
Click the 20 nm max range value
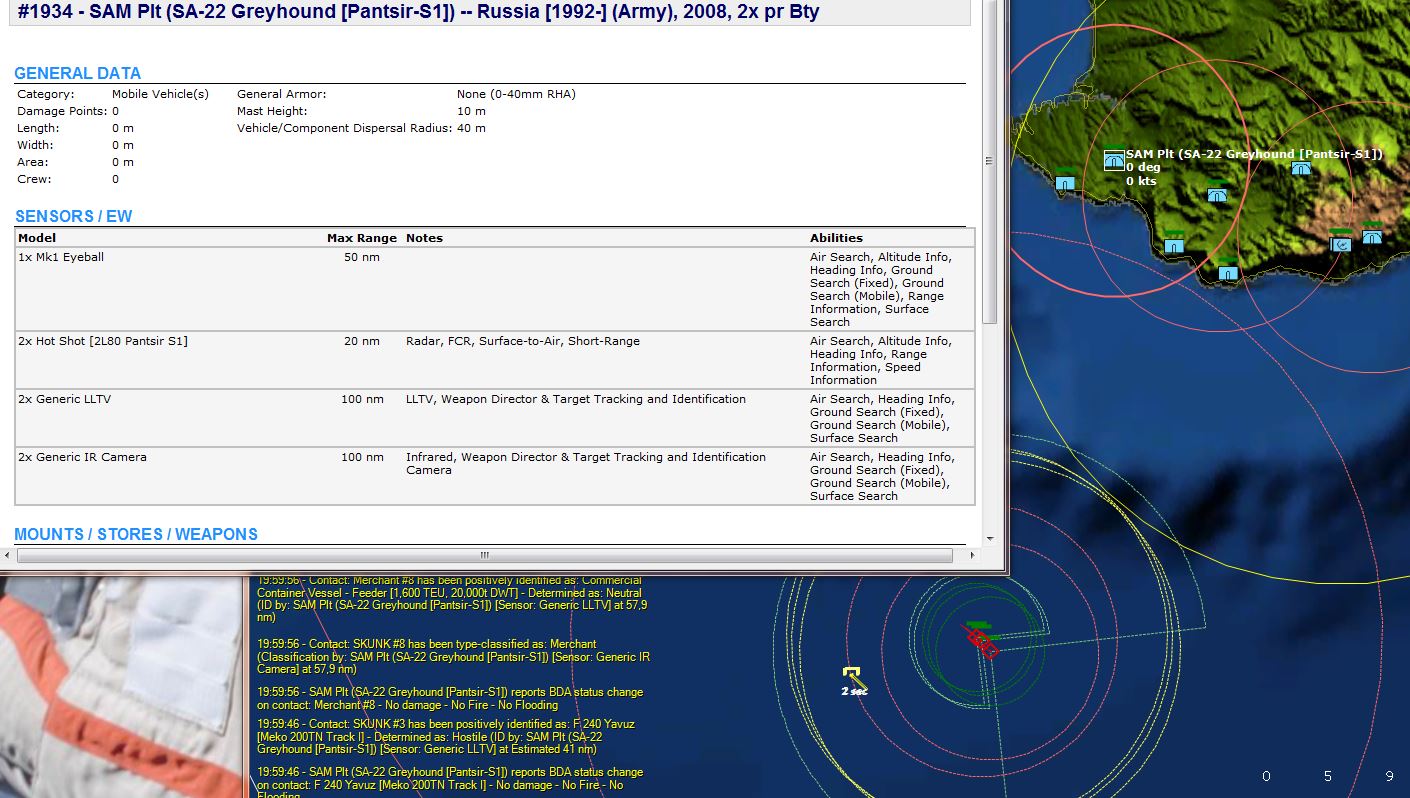pos(362,341)
